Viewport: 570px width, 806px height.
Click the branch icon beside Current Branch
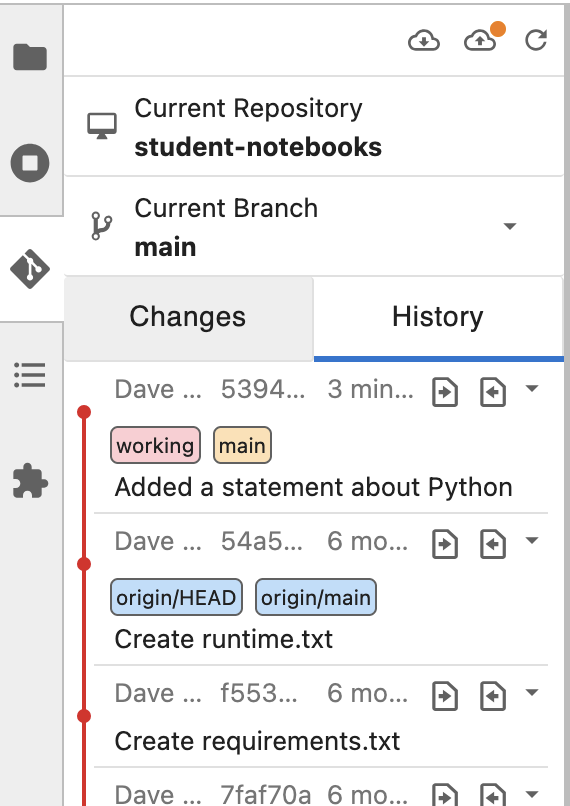click(102, 226)
